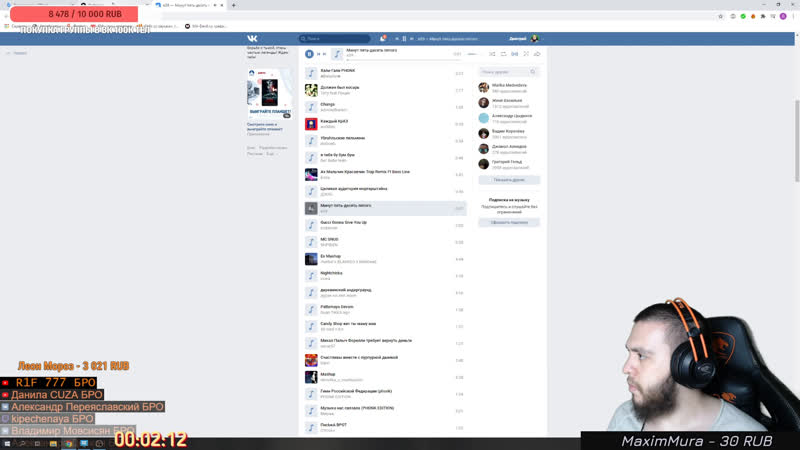Play the song "Changa"

(x=311, y=107)
